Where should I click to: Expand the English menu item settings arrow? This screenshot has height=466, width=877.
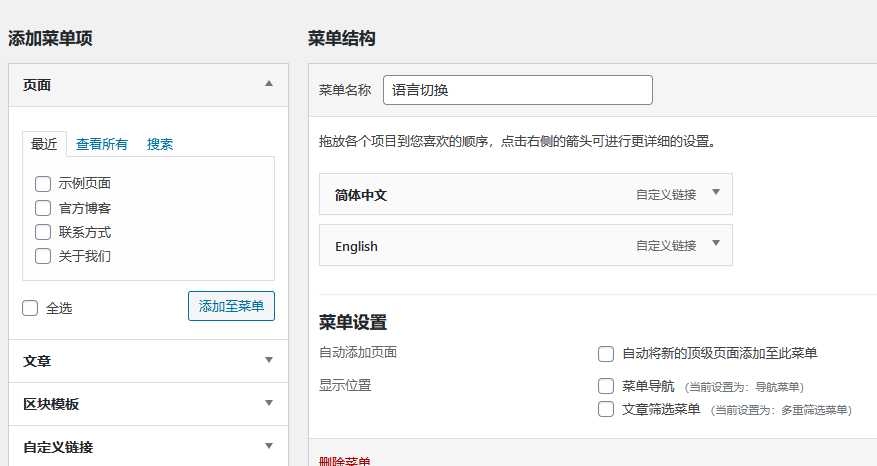point(716,243)
